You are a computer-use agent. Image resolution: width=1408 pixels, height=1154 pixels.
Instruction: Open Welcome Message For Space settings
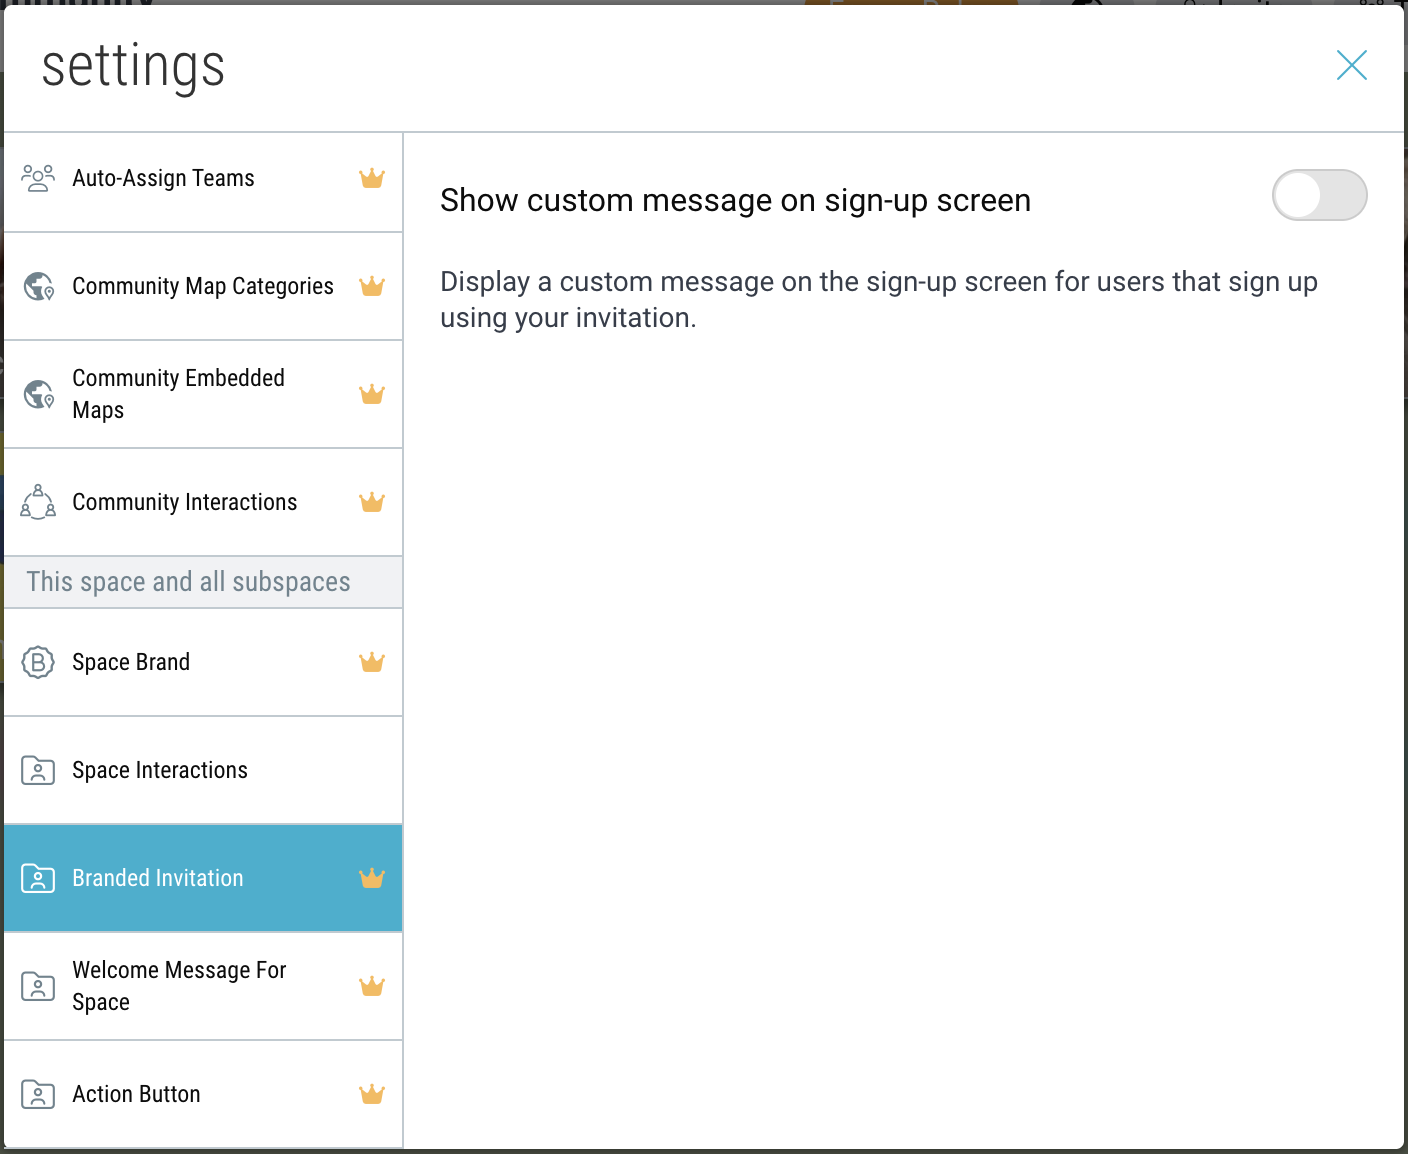click(179, 986)
